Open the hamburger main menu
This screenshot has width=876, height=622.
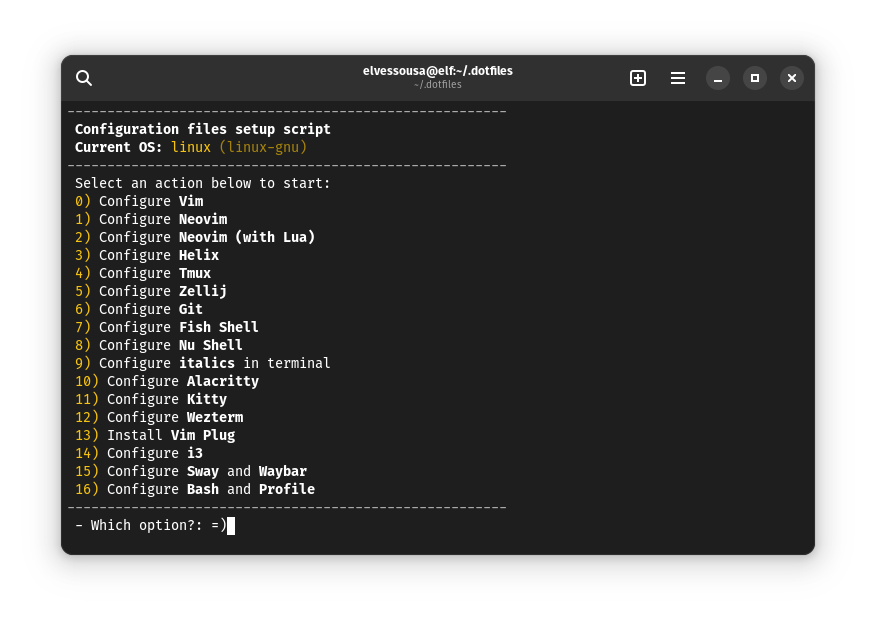[x=678, y=78]
